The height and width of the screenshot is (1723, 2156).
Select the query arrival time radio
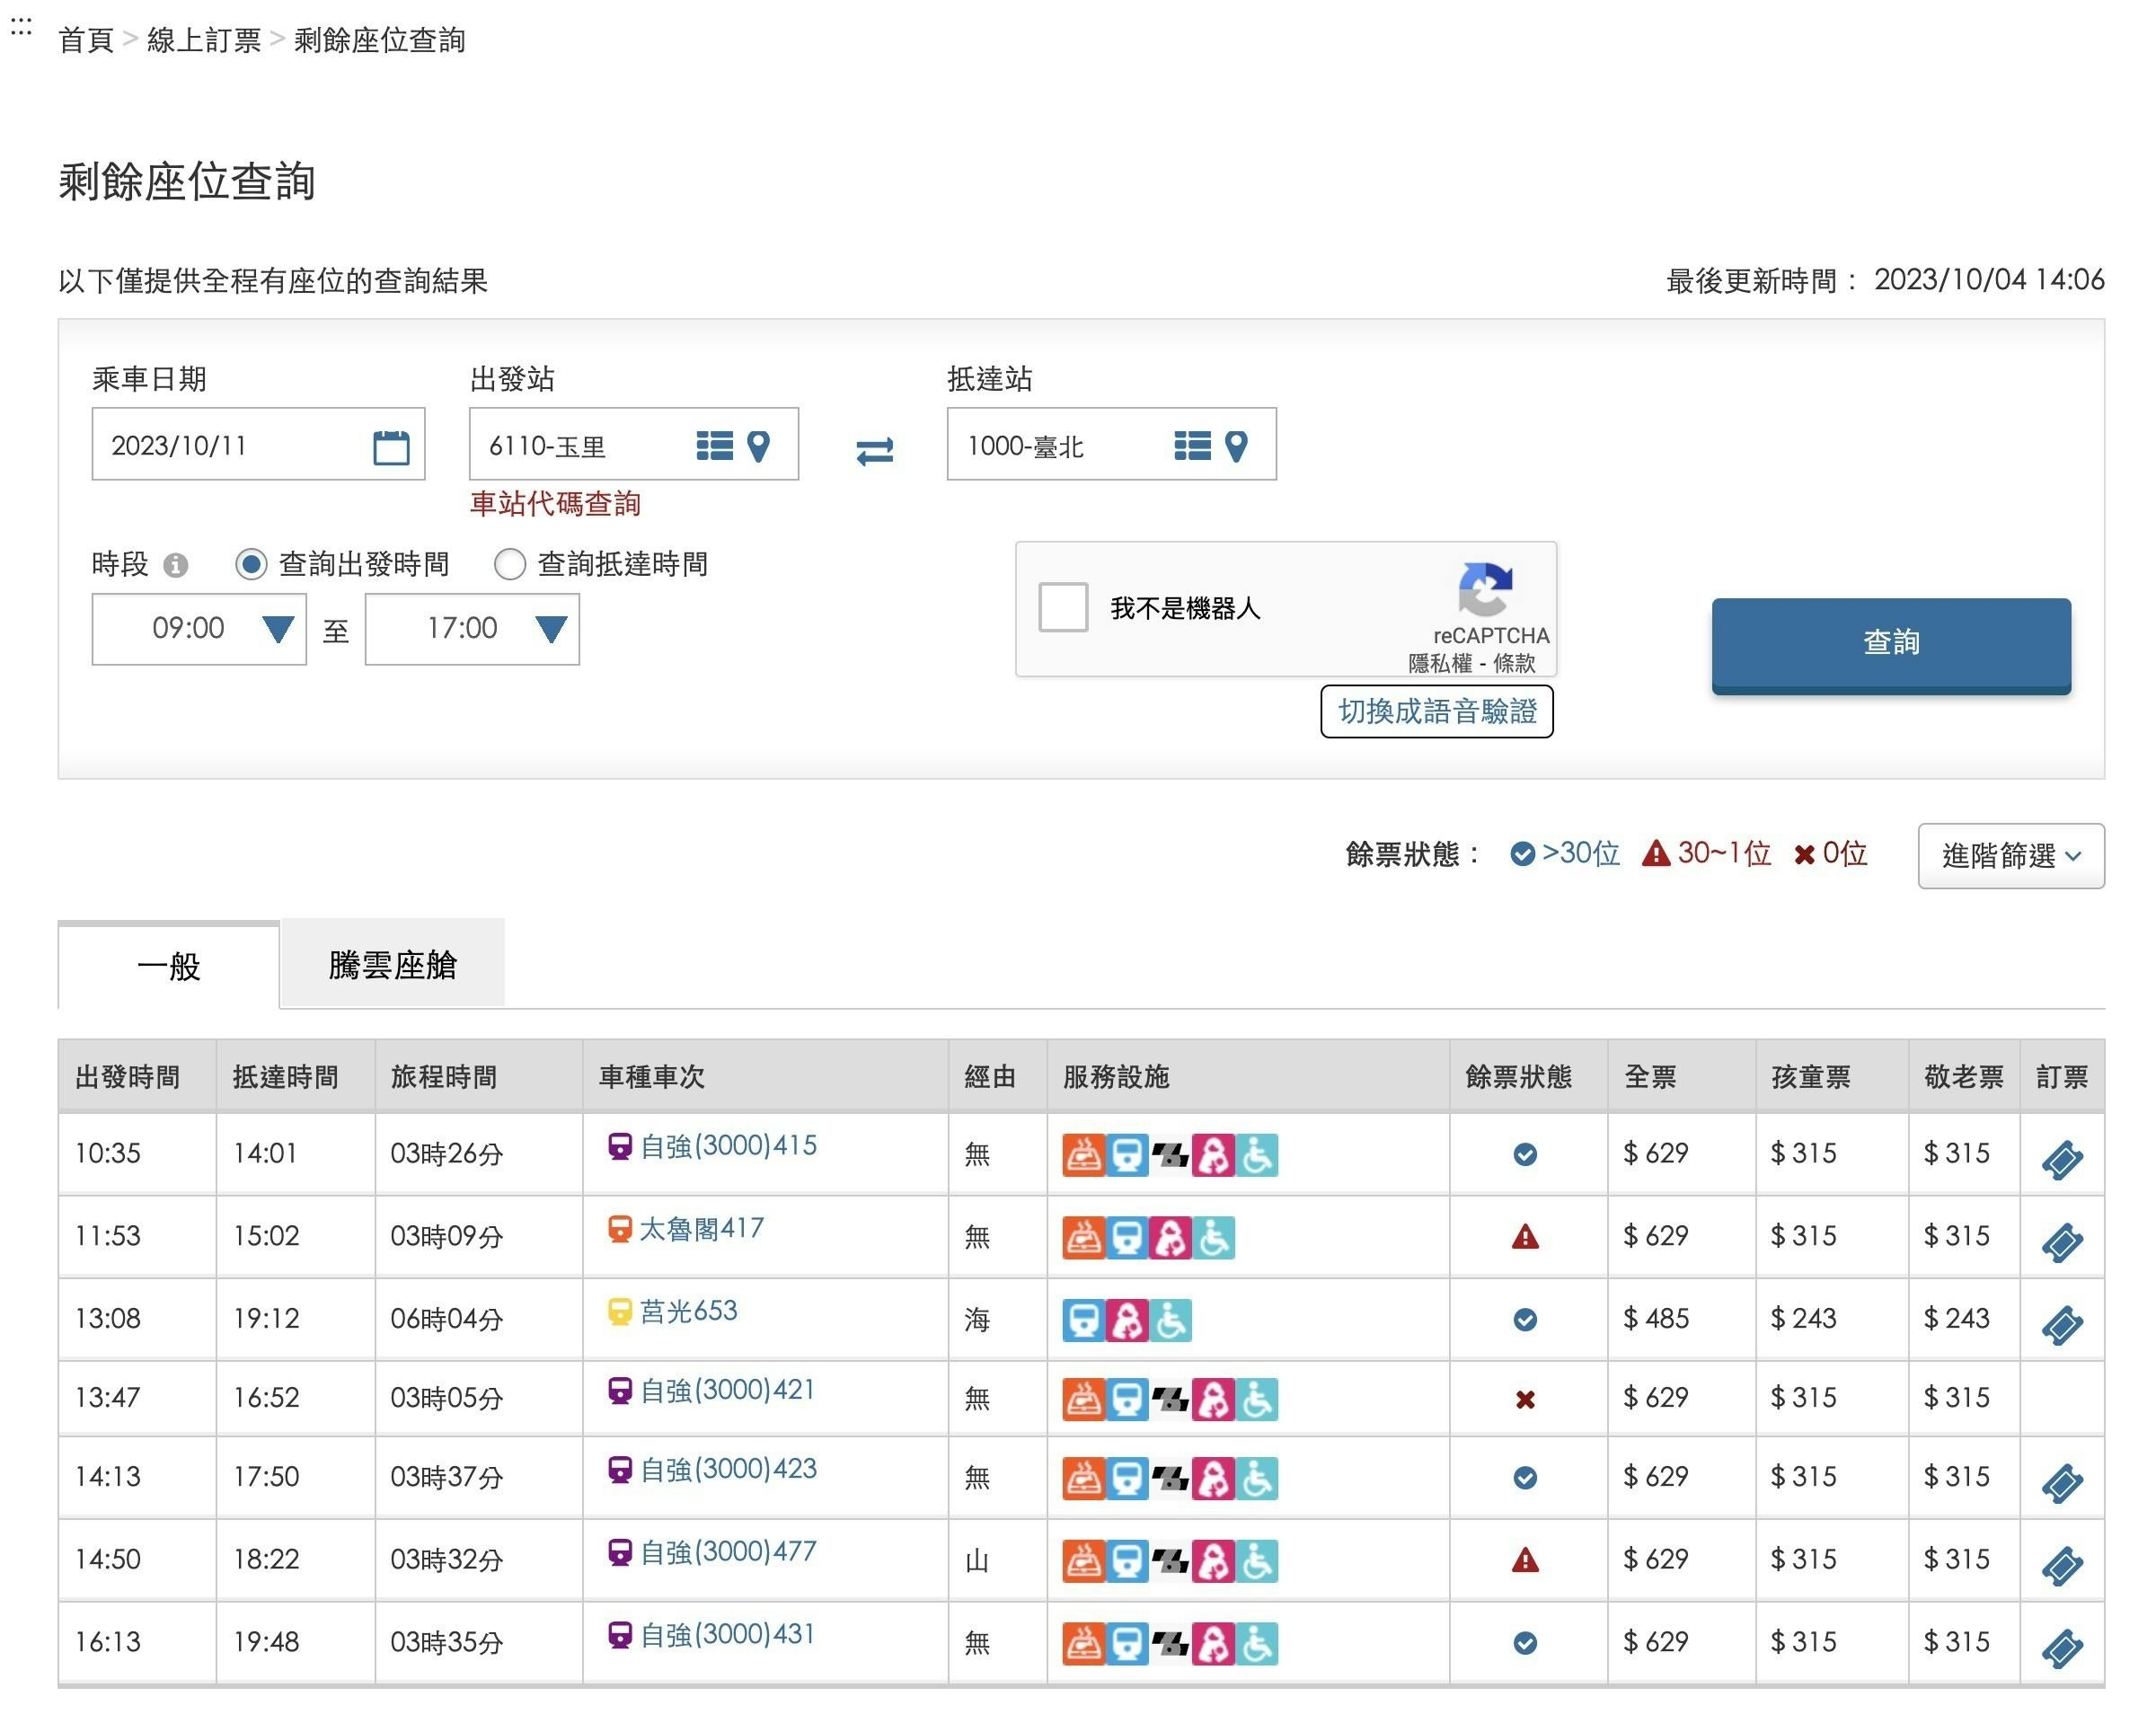pos(510,565)
